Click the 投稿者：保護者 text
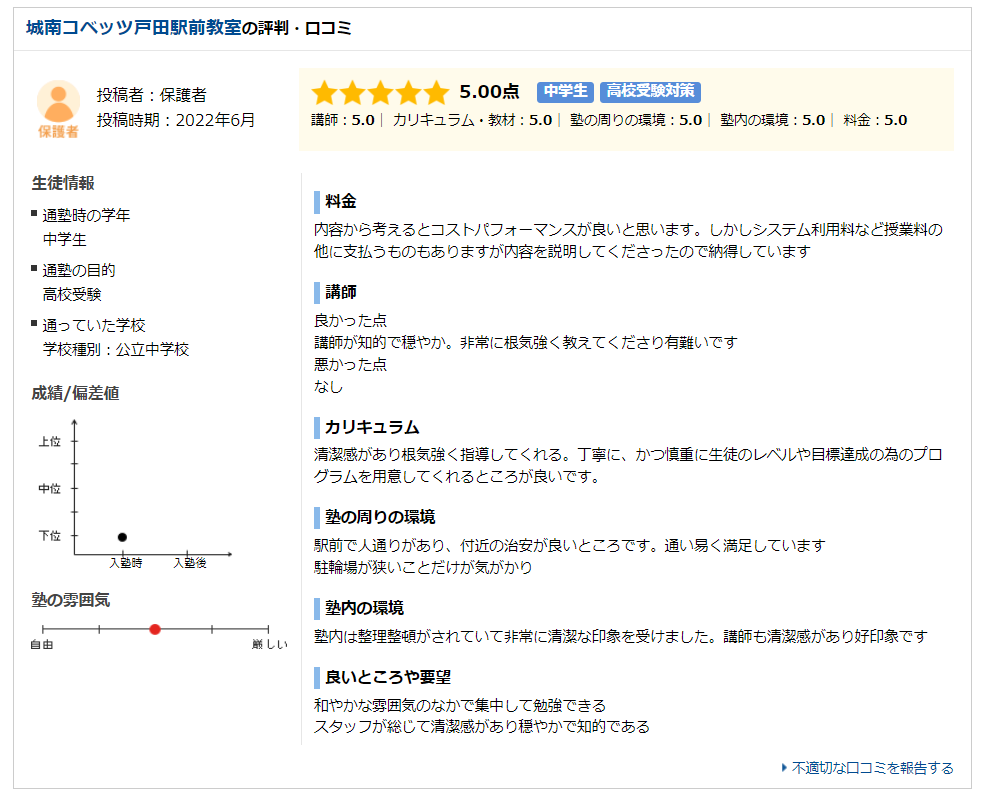 (151, 95)
